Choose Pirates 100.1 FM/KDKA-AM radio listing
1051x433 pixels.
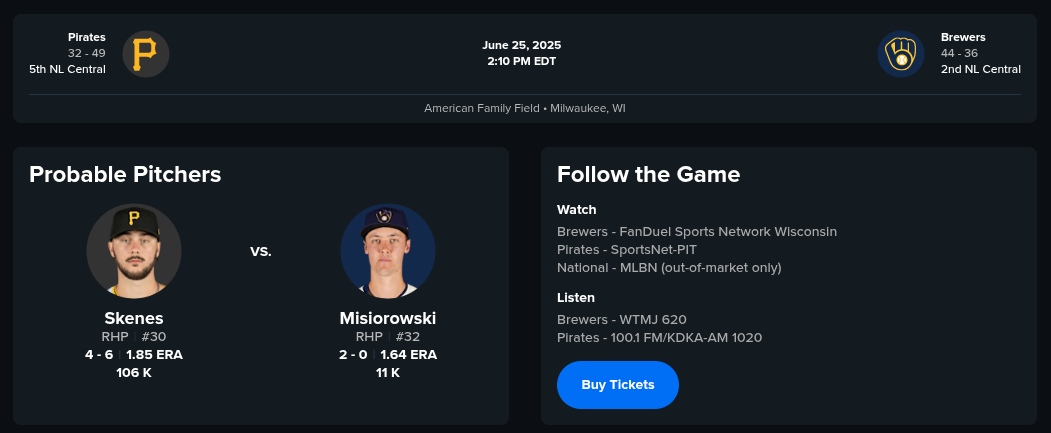(x=659, y=337)
